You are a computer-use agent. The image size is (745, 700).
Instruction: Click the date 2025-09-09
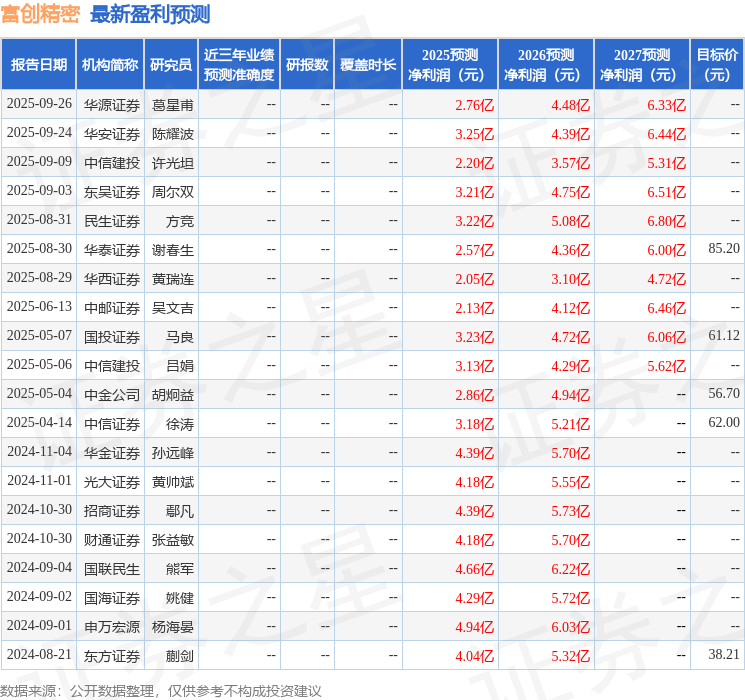[x=39, y=162]
